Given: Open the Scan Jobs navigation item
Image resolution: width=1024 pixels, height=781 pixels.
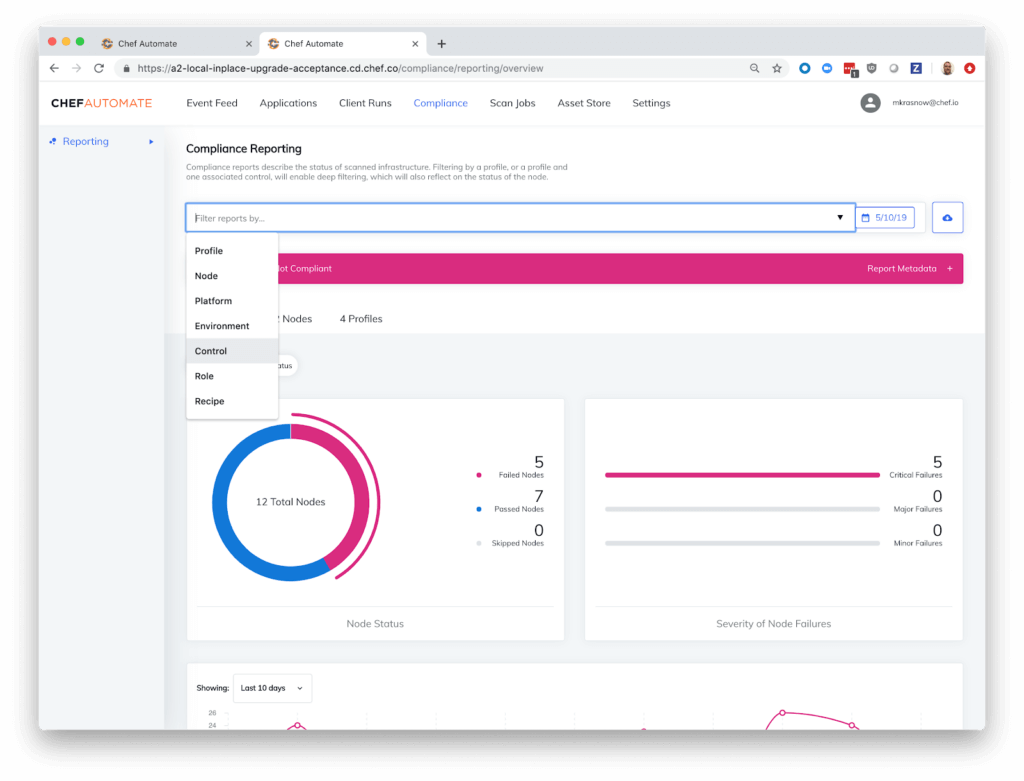Looking at the screenshot, I should [x=512, y=103].
